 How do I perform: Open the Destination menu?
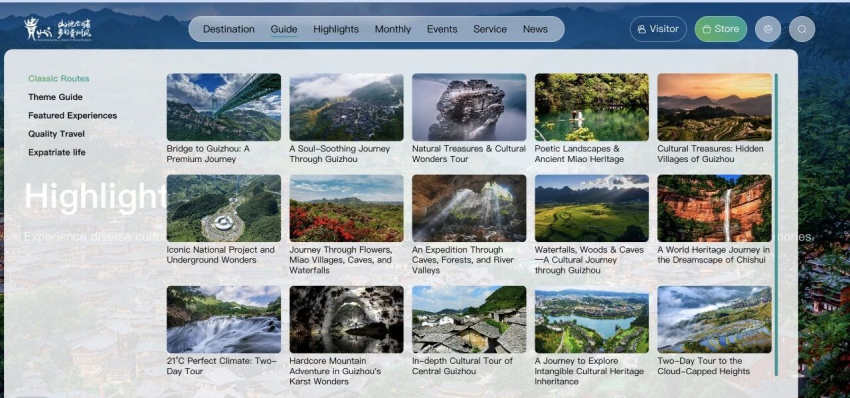pyautogui.click(x=229, y=29)
